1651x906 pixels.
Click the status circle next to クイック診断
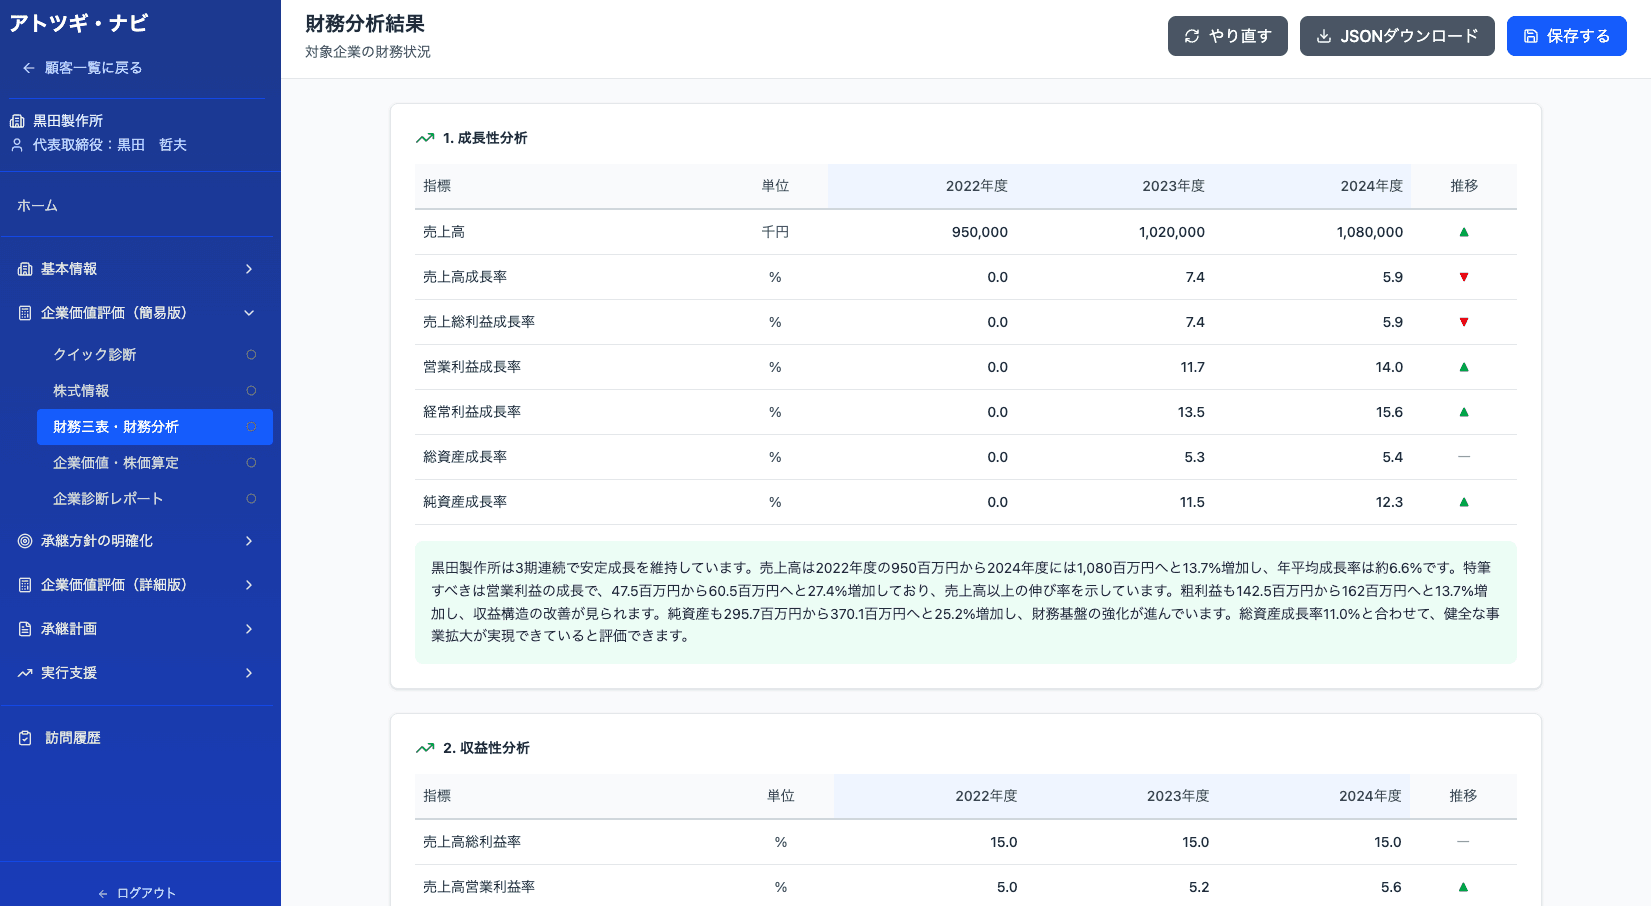click(x=251, y=354)
